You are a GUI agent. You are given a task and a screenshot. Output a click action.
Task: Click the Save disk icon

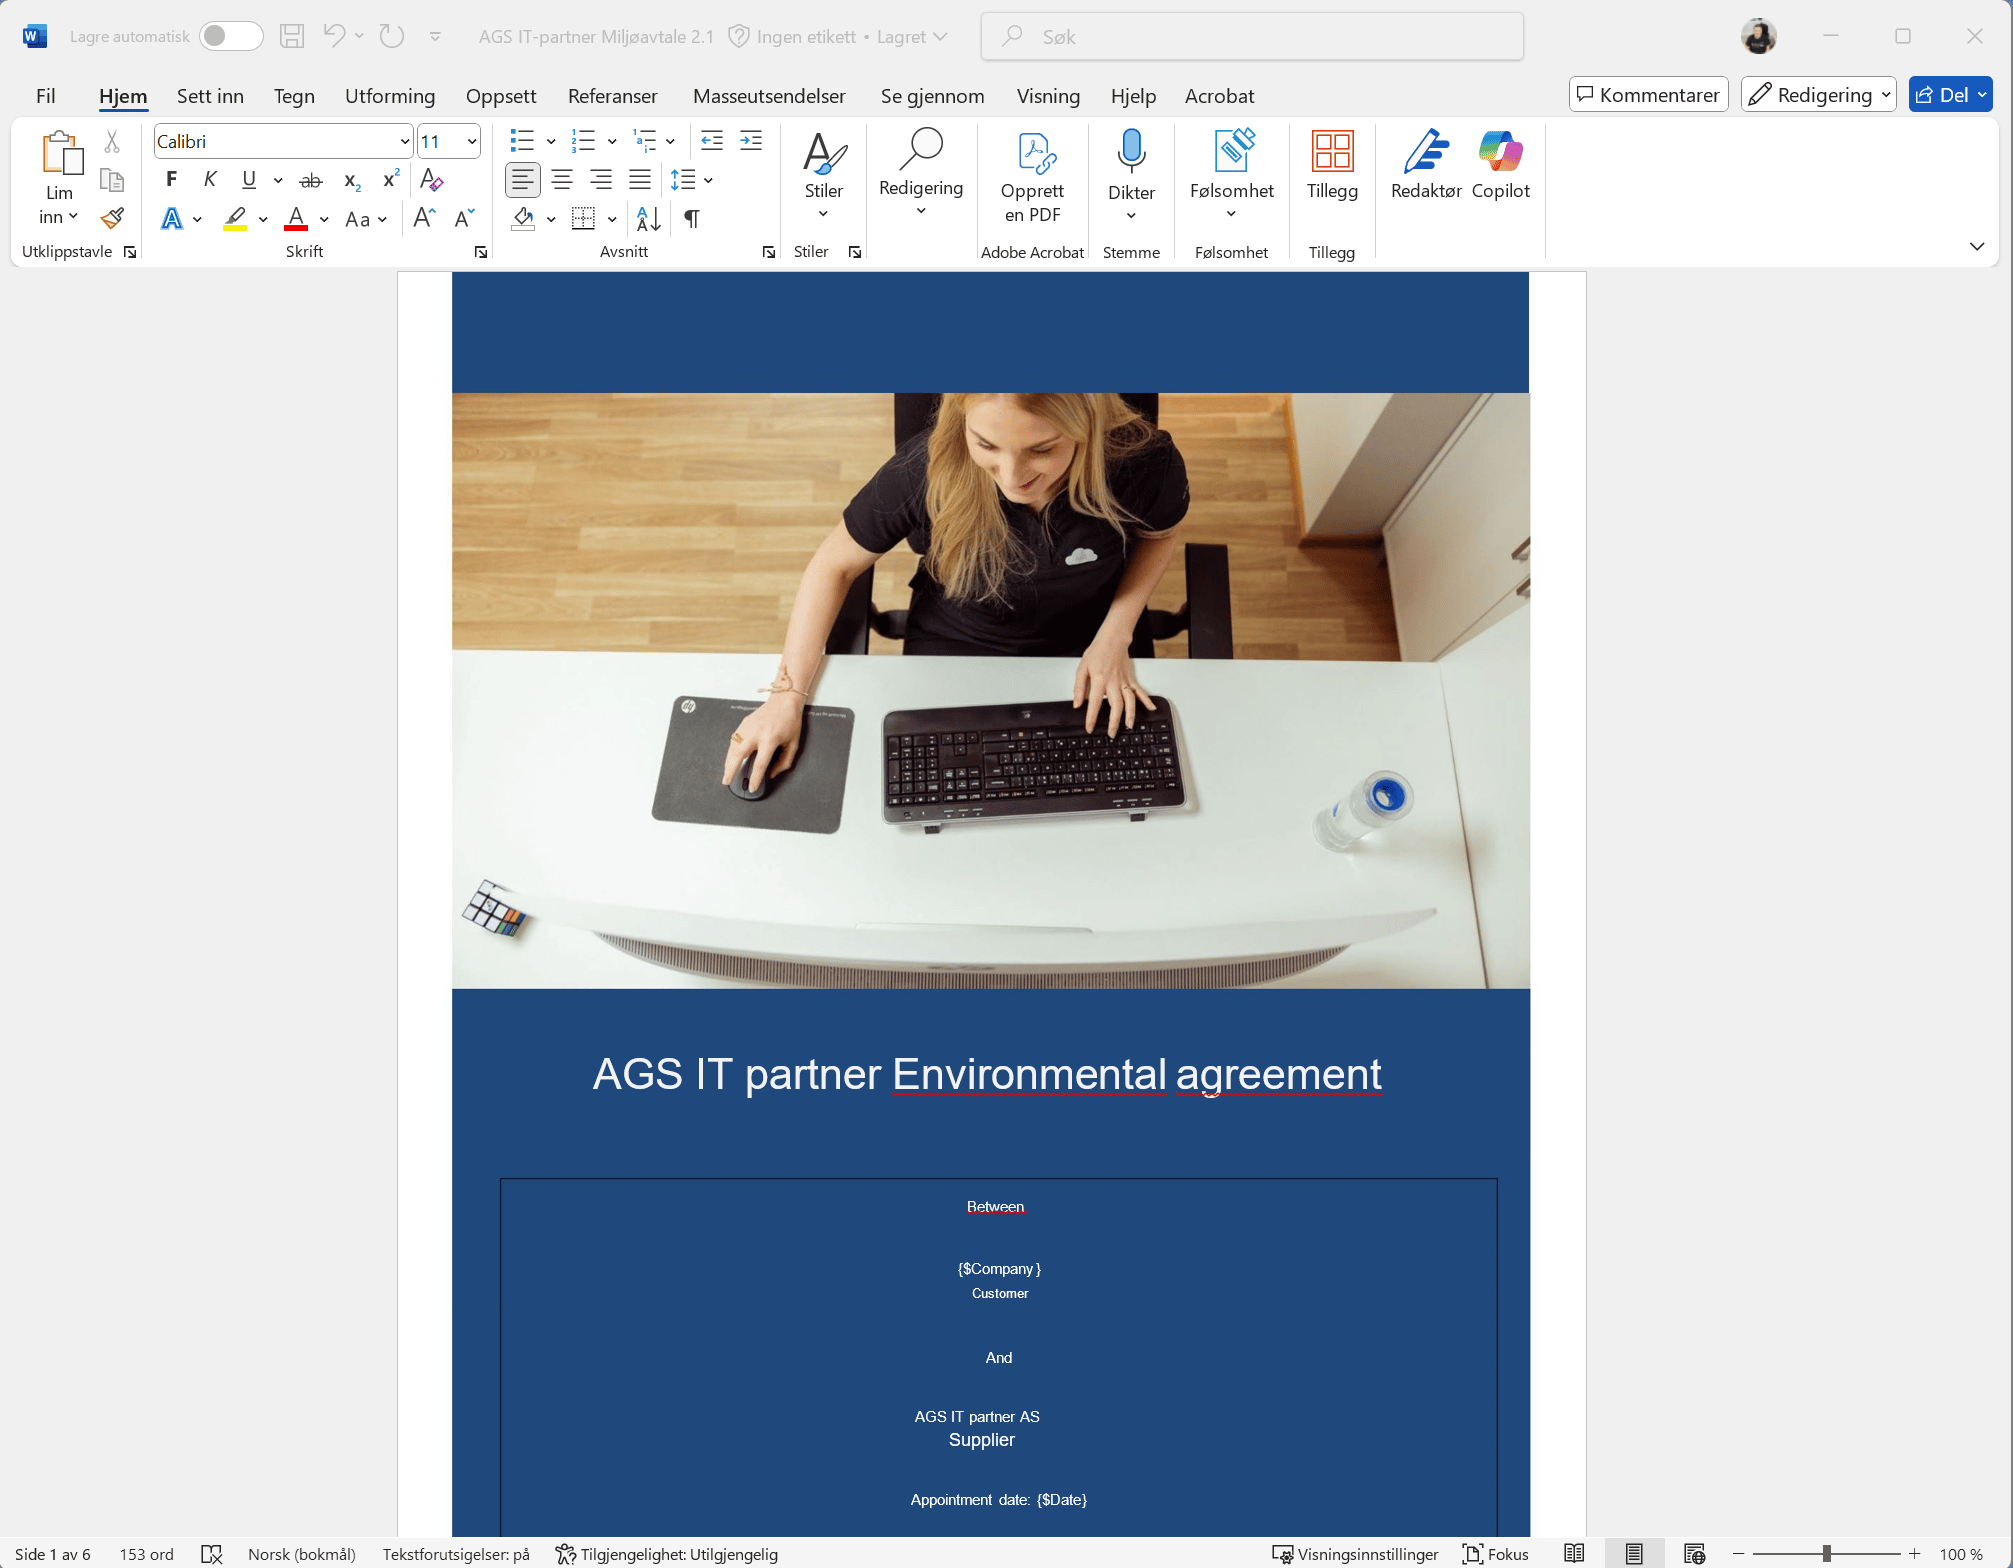pyautogui.click(x=291, y=36)
